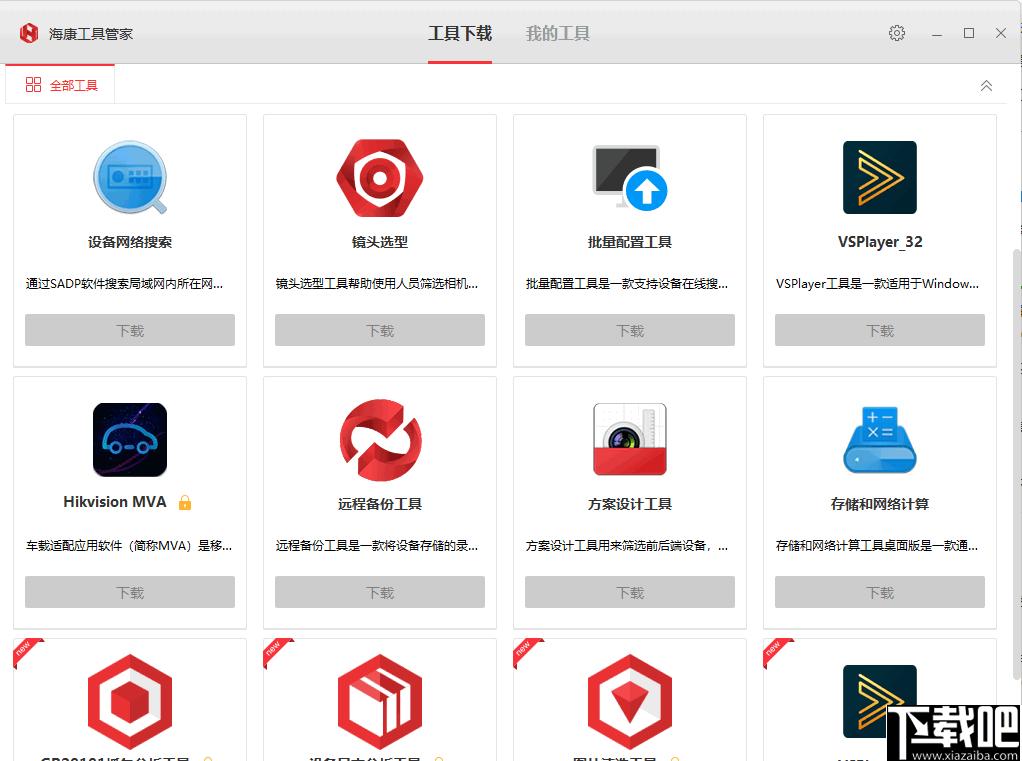Download VSPlayer_32
This screenshot has height=761, width=1022.
[880, 330]
